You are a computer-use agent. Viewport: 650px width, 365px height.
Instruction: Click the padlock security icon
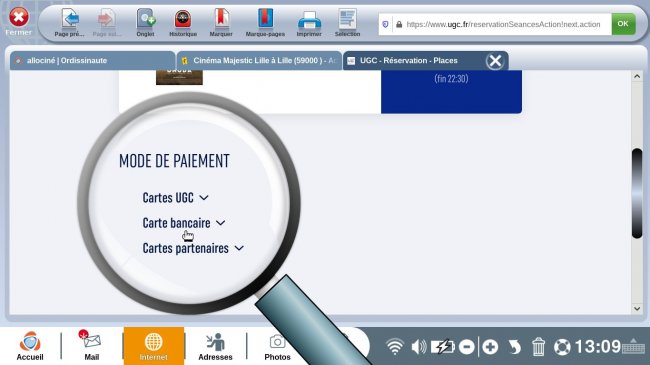(x=399, y=24)
